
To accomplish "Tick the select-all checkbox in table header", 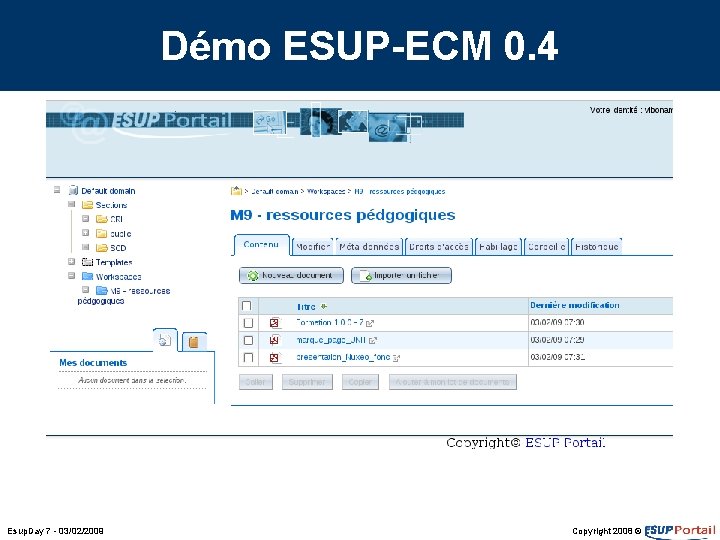I will tap(247, 306).
